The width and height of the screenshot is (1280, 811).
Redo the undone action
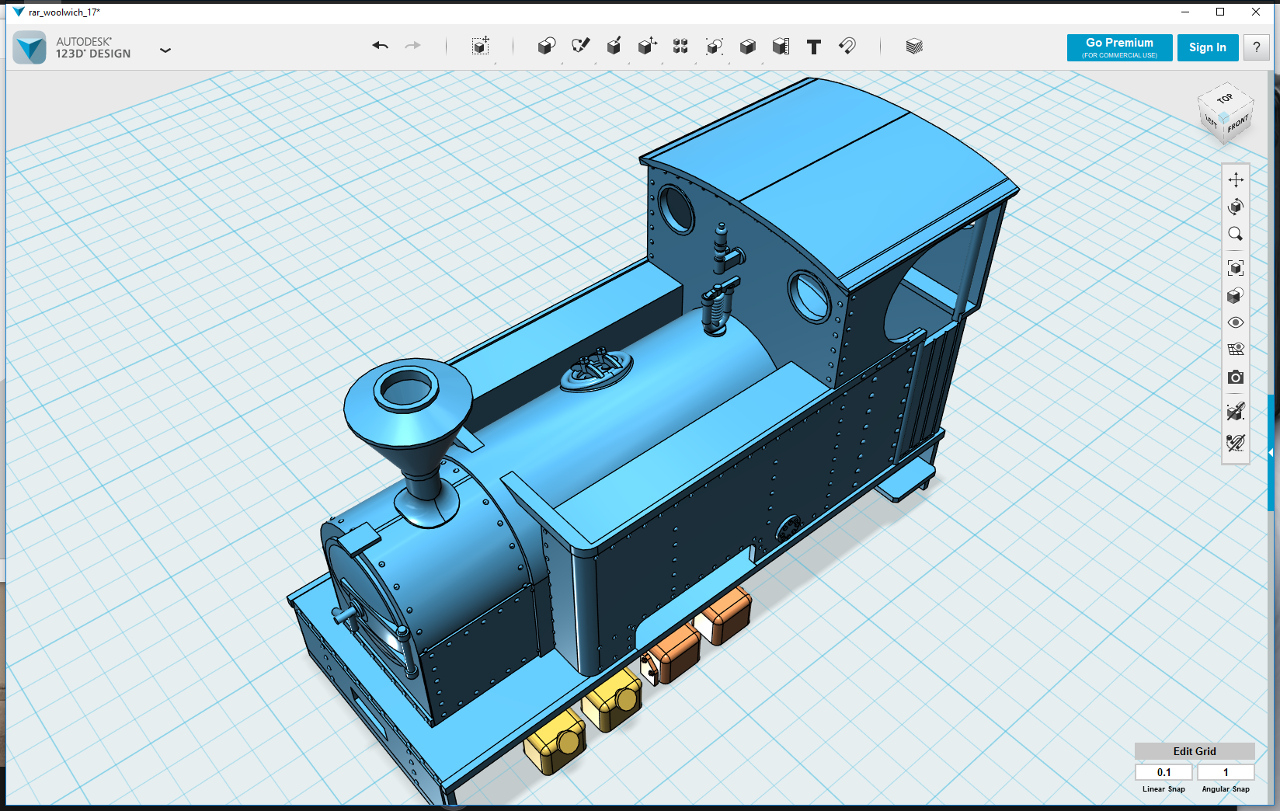(412, 46)
